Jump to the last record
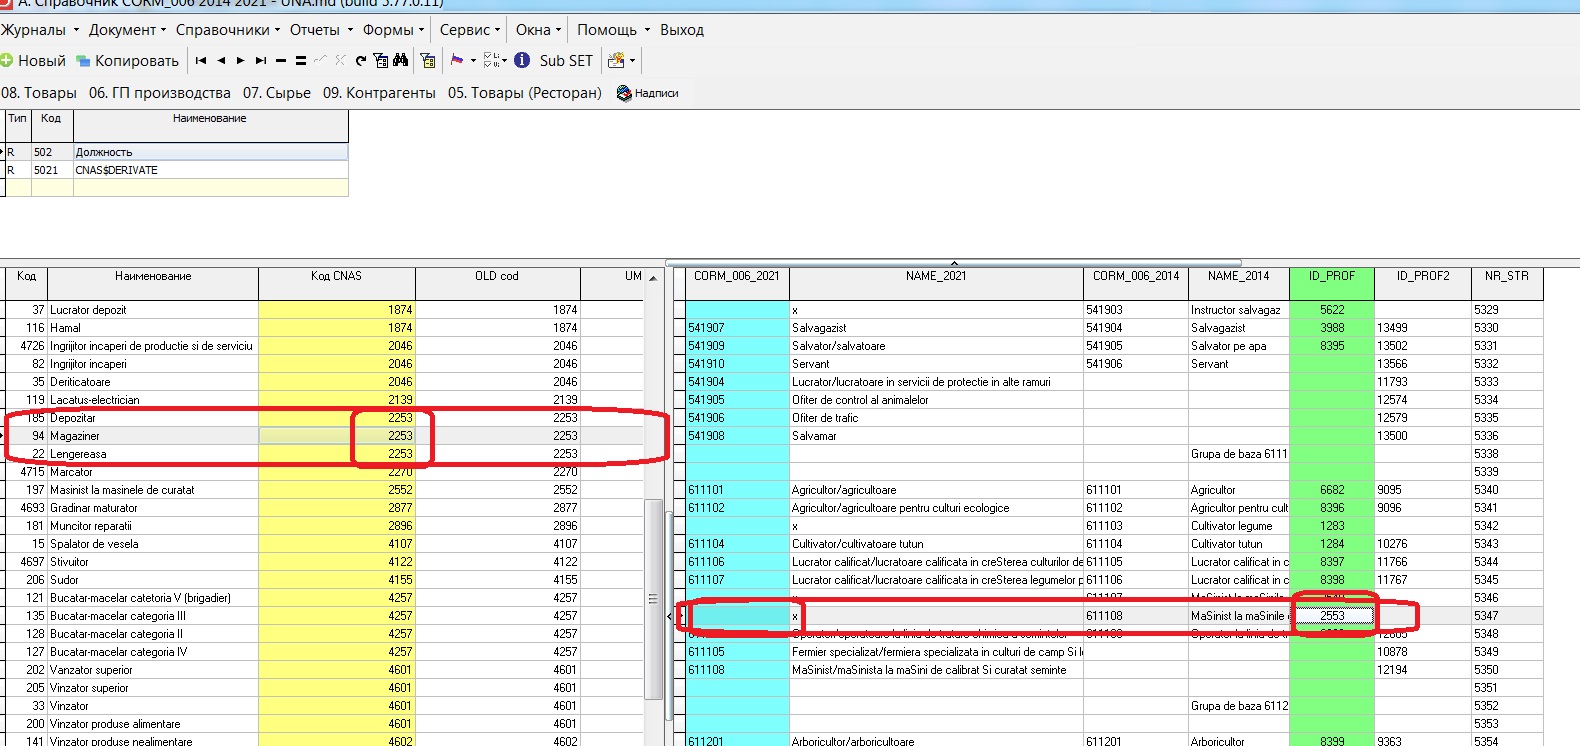The image size is (1580, 746). 261,60
